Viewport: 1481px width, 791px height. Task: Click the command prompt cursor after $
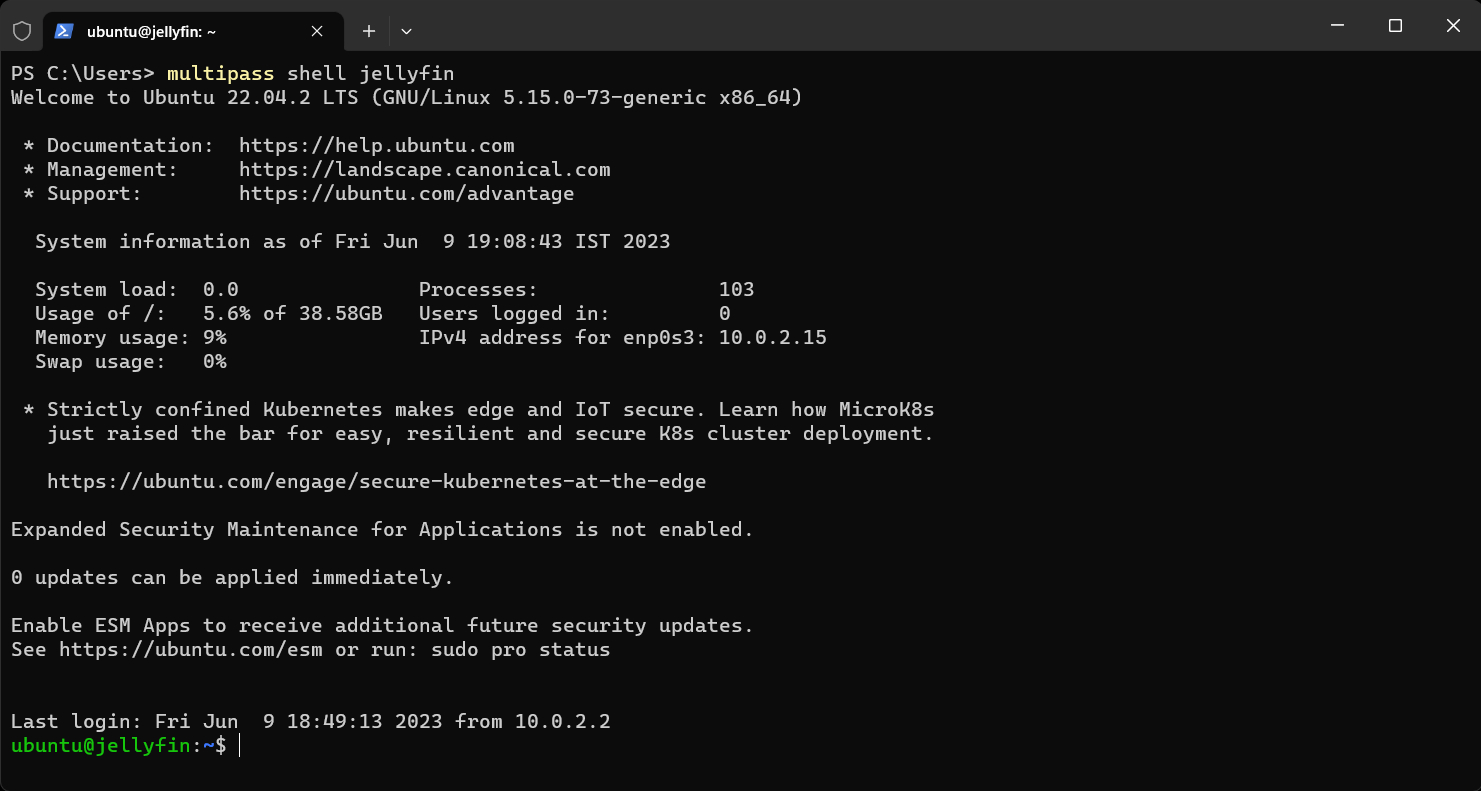pos(240,746)
